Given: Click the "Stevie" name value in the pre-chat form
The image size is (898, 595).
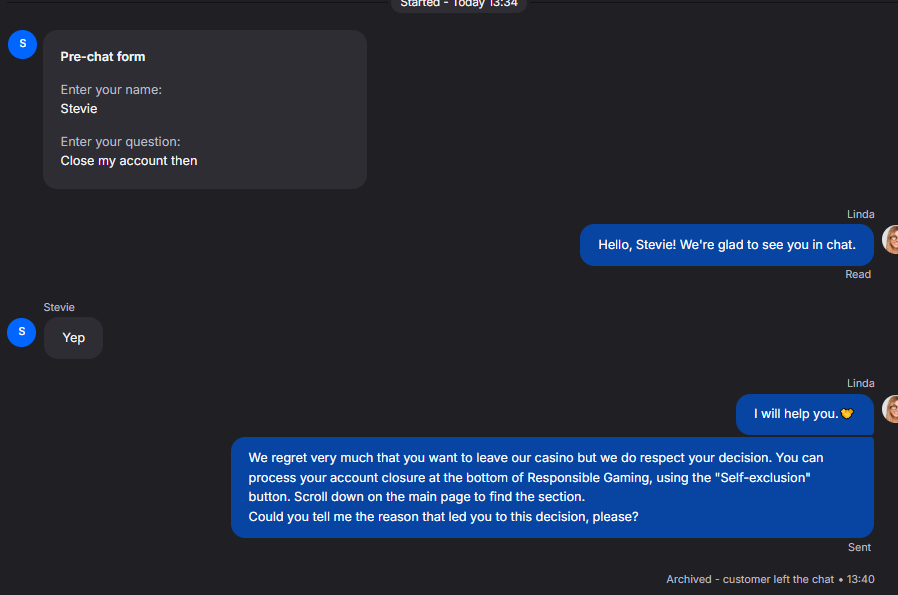Looking at the screenshot, I should pos(79,108).
